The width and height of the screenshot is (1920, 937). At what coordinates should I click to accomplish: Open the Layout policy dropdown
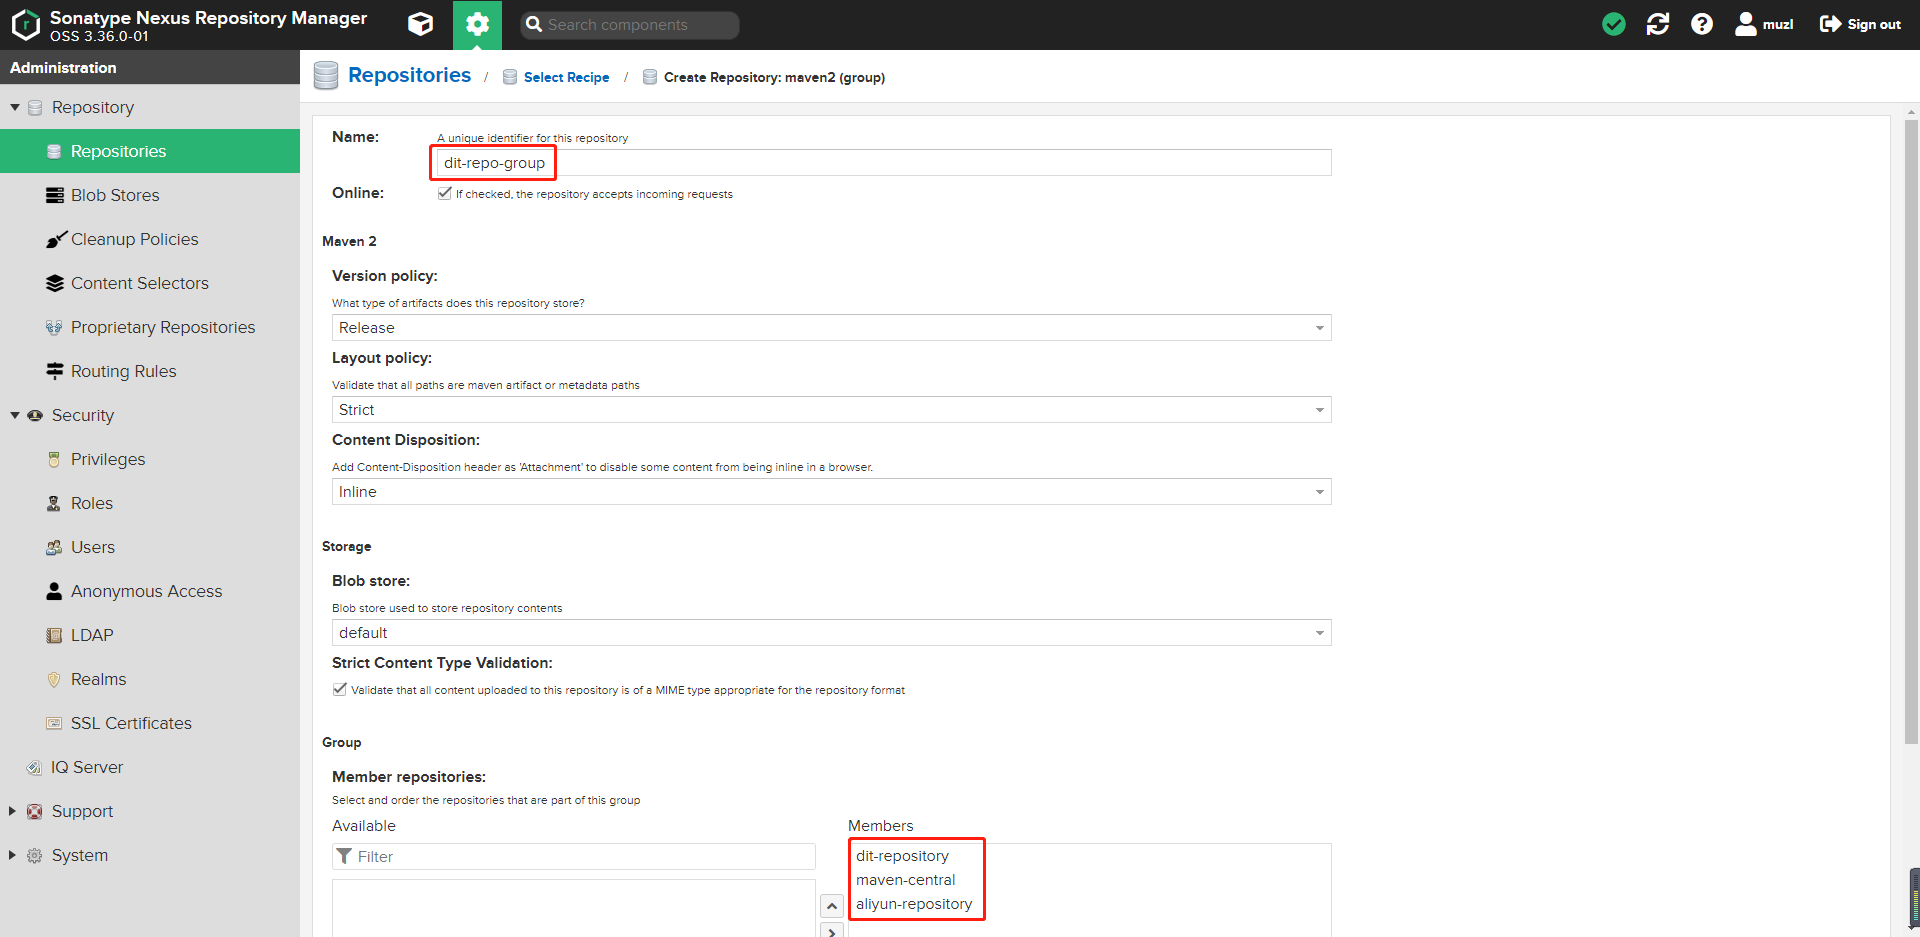831,410
